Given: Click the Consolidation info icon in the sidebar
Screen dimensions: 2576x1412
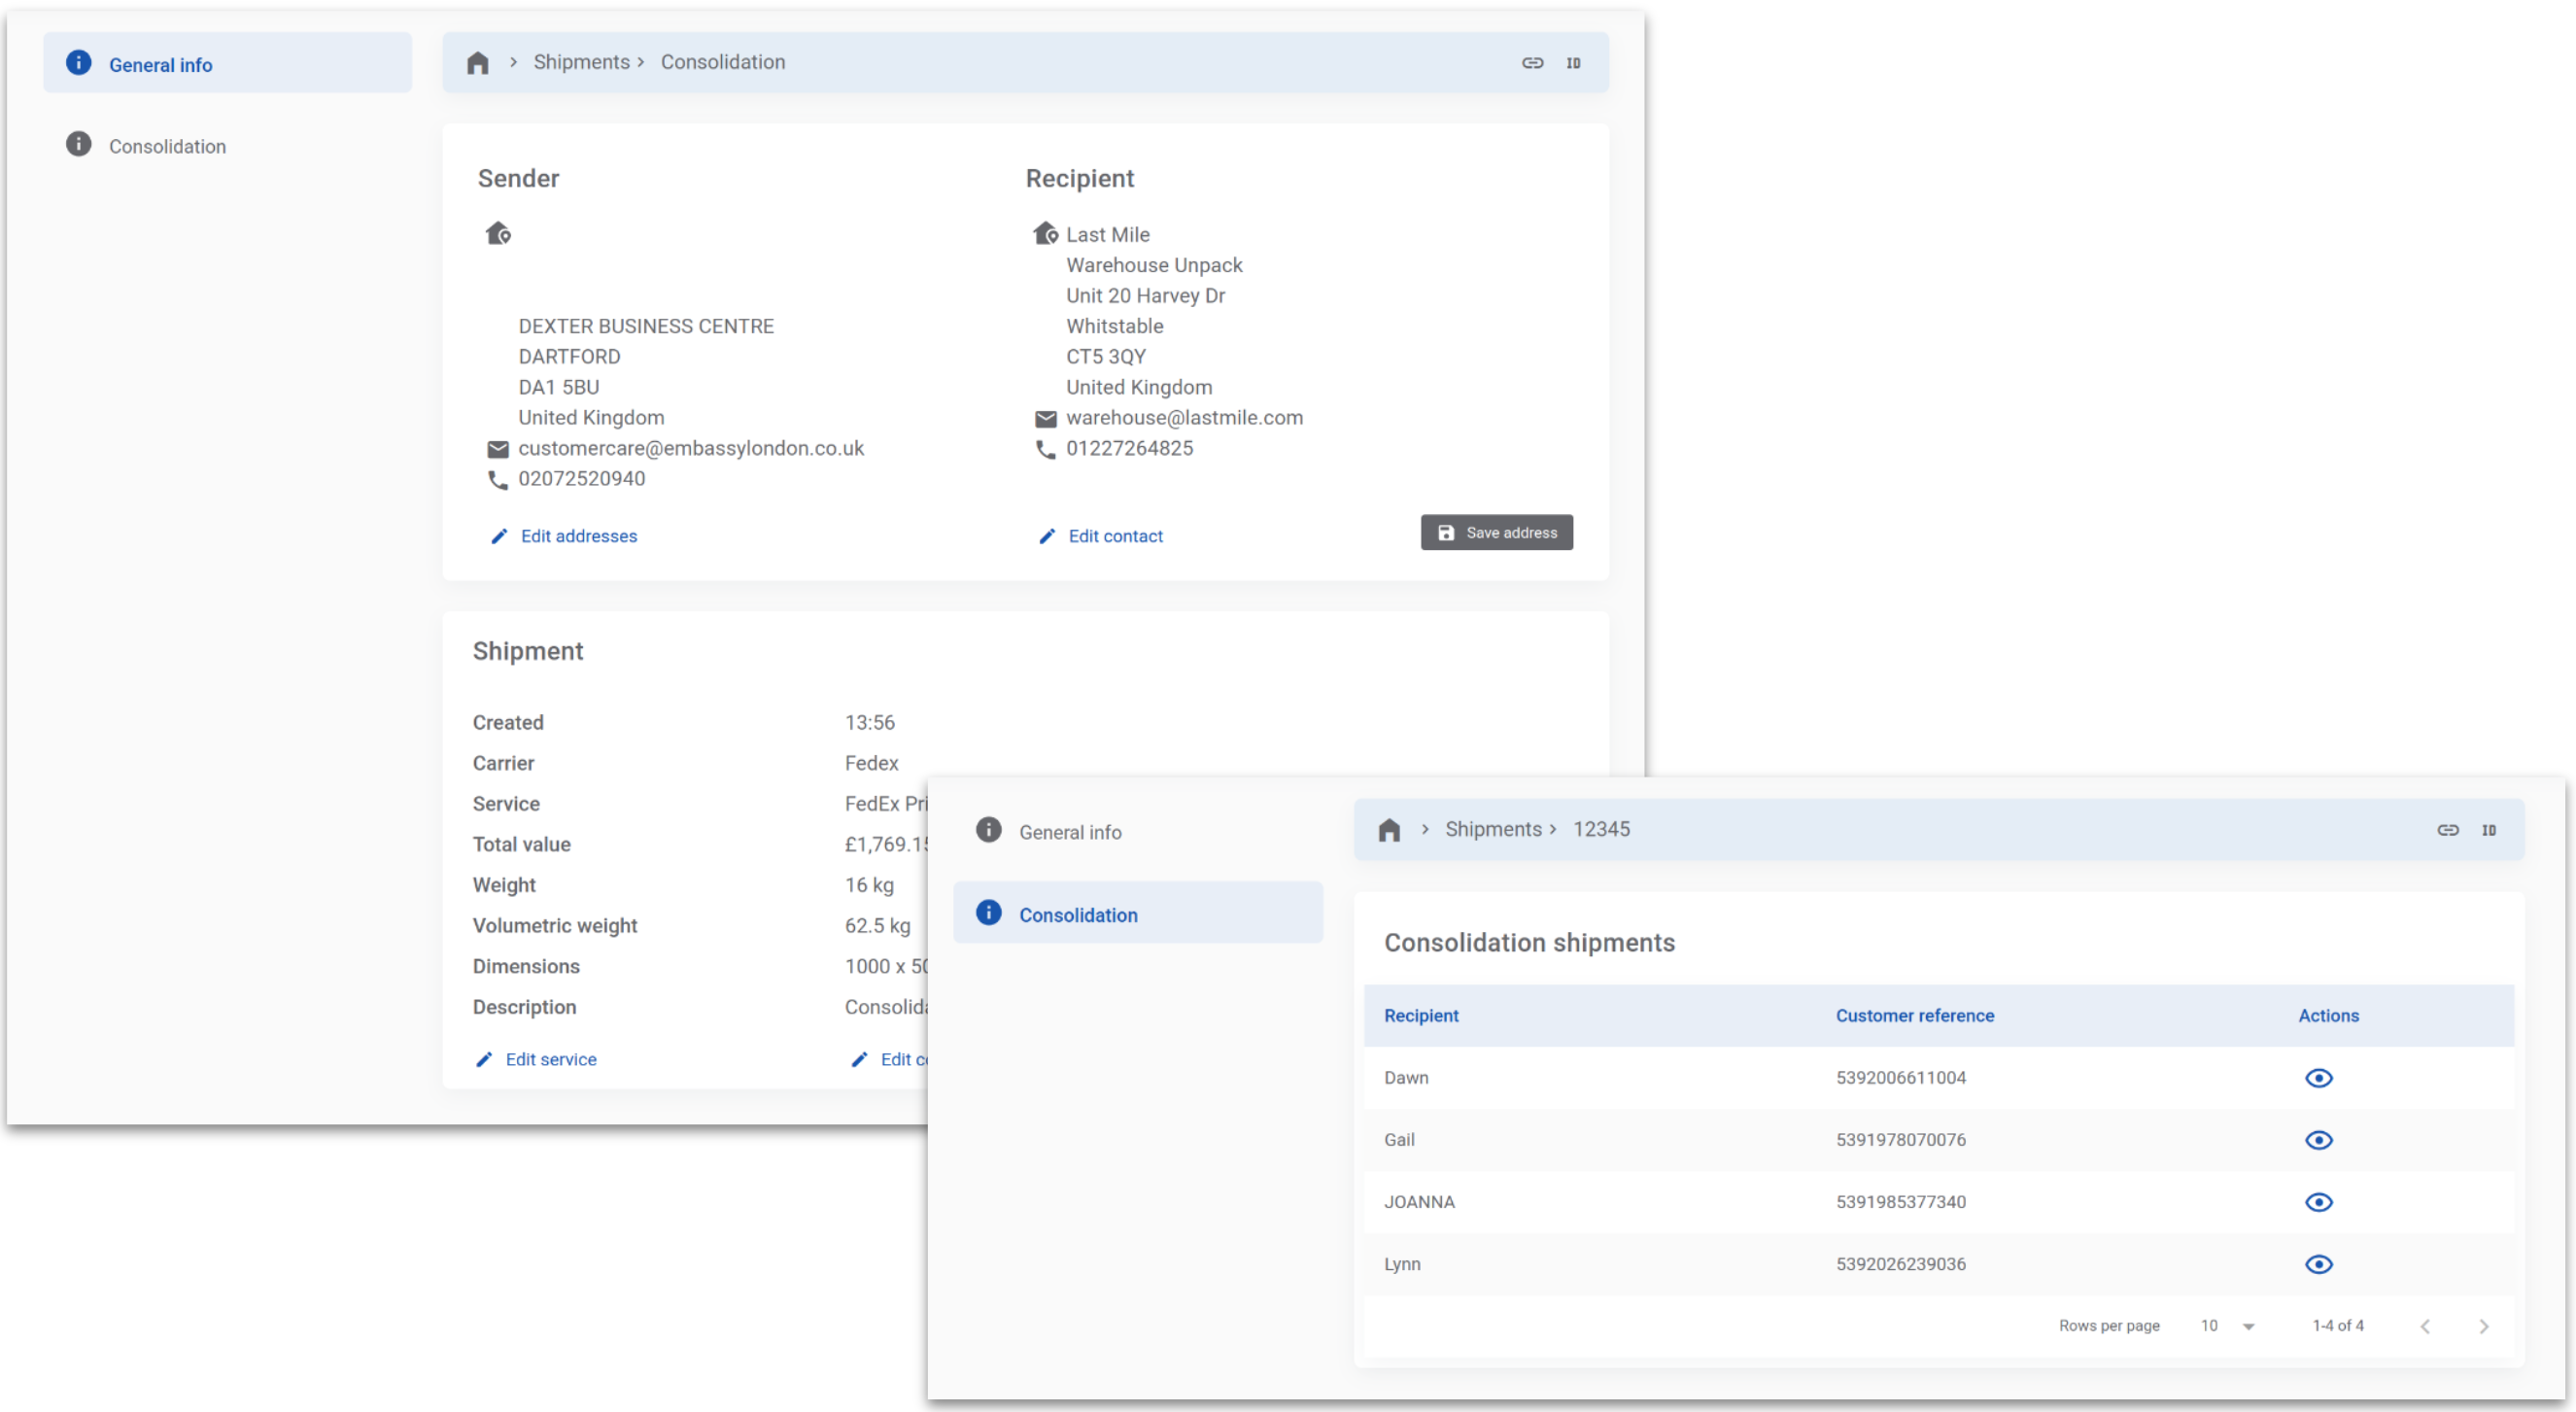Looking at the screenshot, I should (x=77, y=145).
